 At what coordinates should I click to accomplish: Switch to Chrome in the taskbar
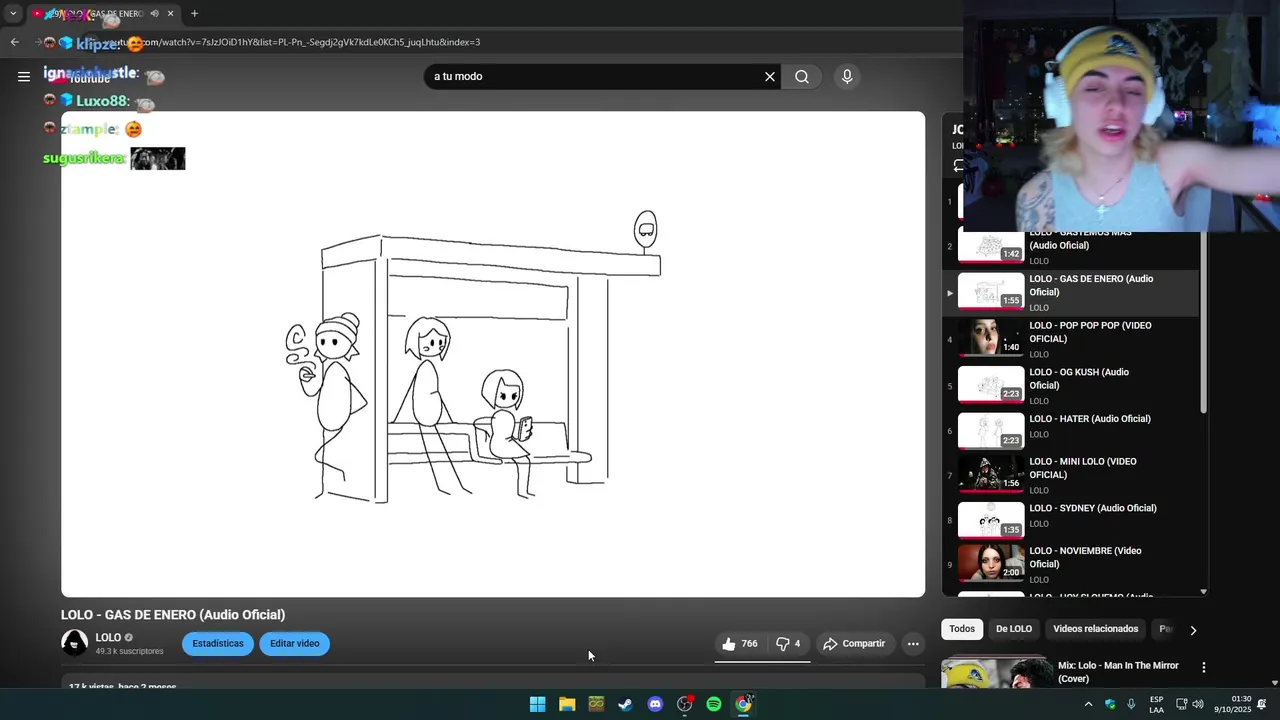pos(743,704)
